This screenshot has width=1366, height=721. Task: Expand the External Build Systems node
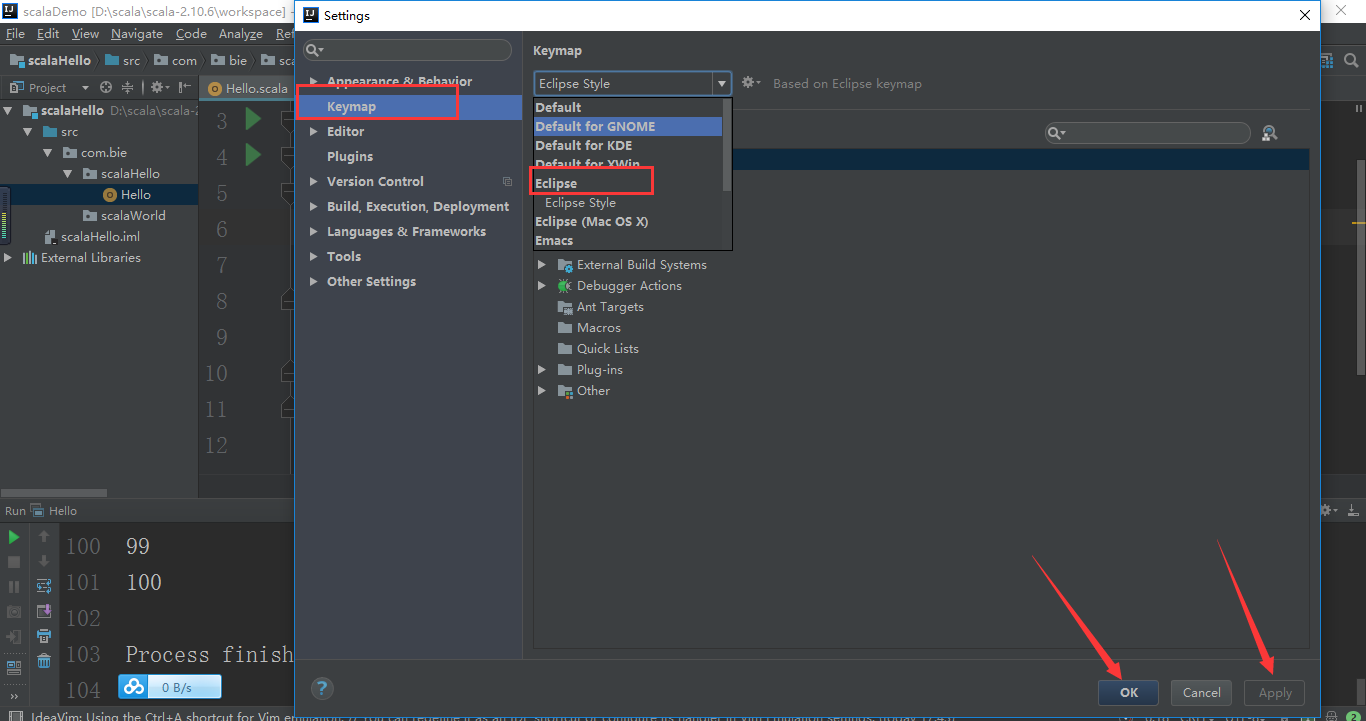pyautogui.click(x=541, y=264)
